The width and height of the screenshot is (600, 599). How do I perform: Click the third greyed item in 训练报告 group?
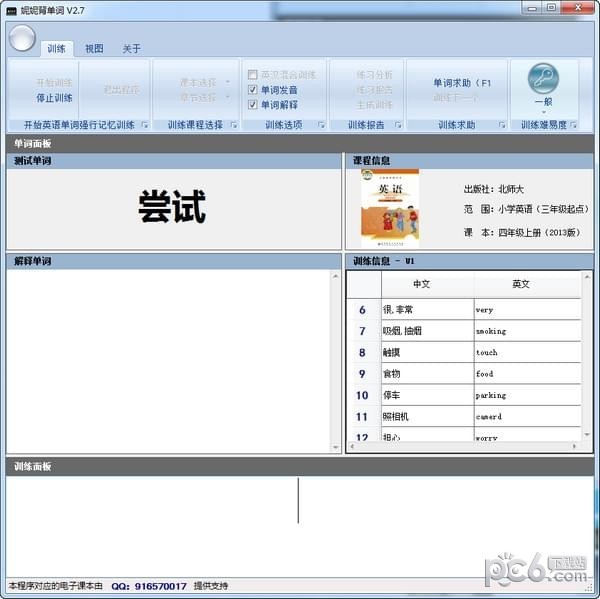(374, 104)
